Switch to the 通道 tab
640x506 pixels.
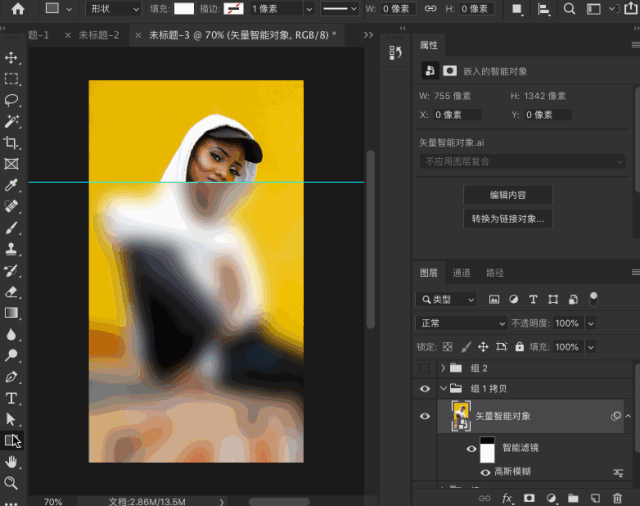tap(461, 272)
